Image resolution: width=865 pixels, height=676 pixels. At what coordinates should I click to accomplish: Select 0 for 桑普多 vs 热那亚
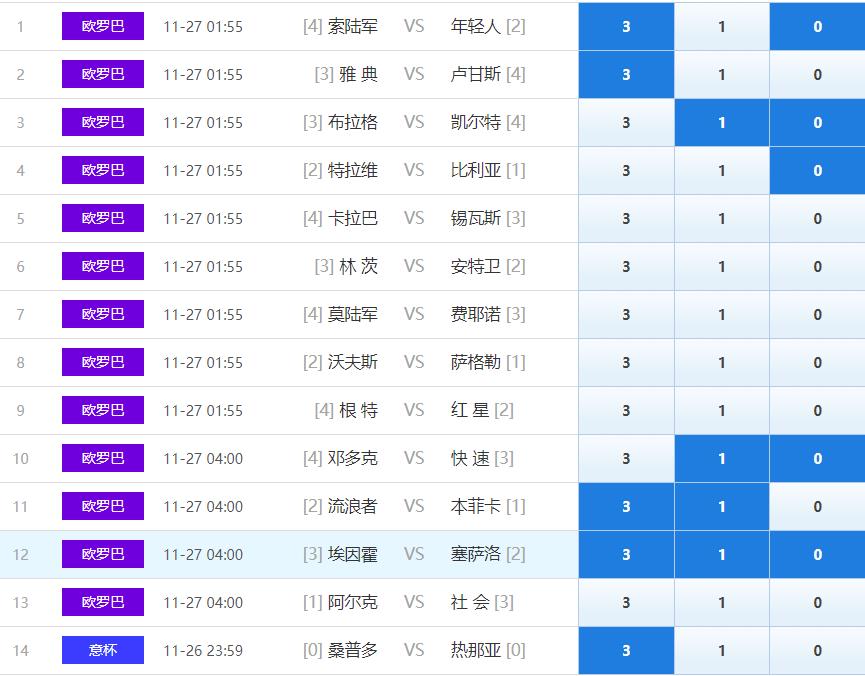pos(818,651)
